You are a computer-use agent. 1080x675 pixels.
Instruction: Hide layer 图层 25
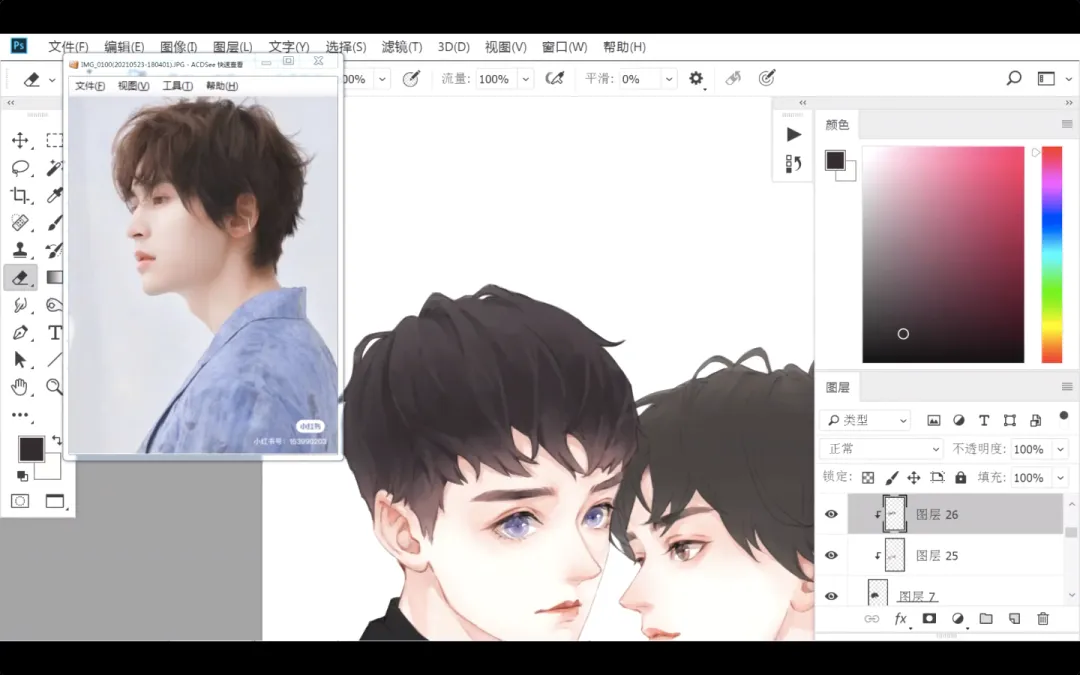(831, 555)
